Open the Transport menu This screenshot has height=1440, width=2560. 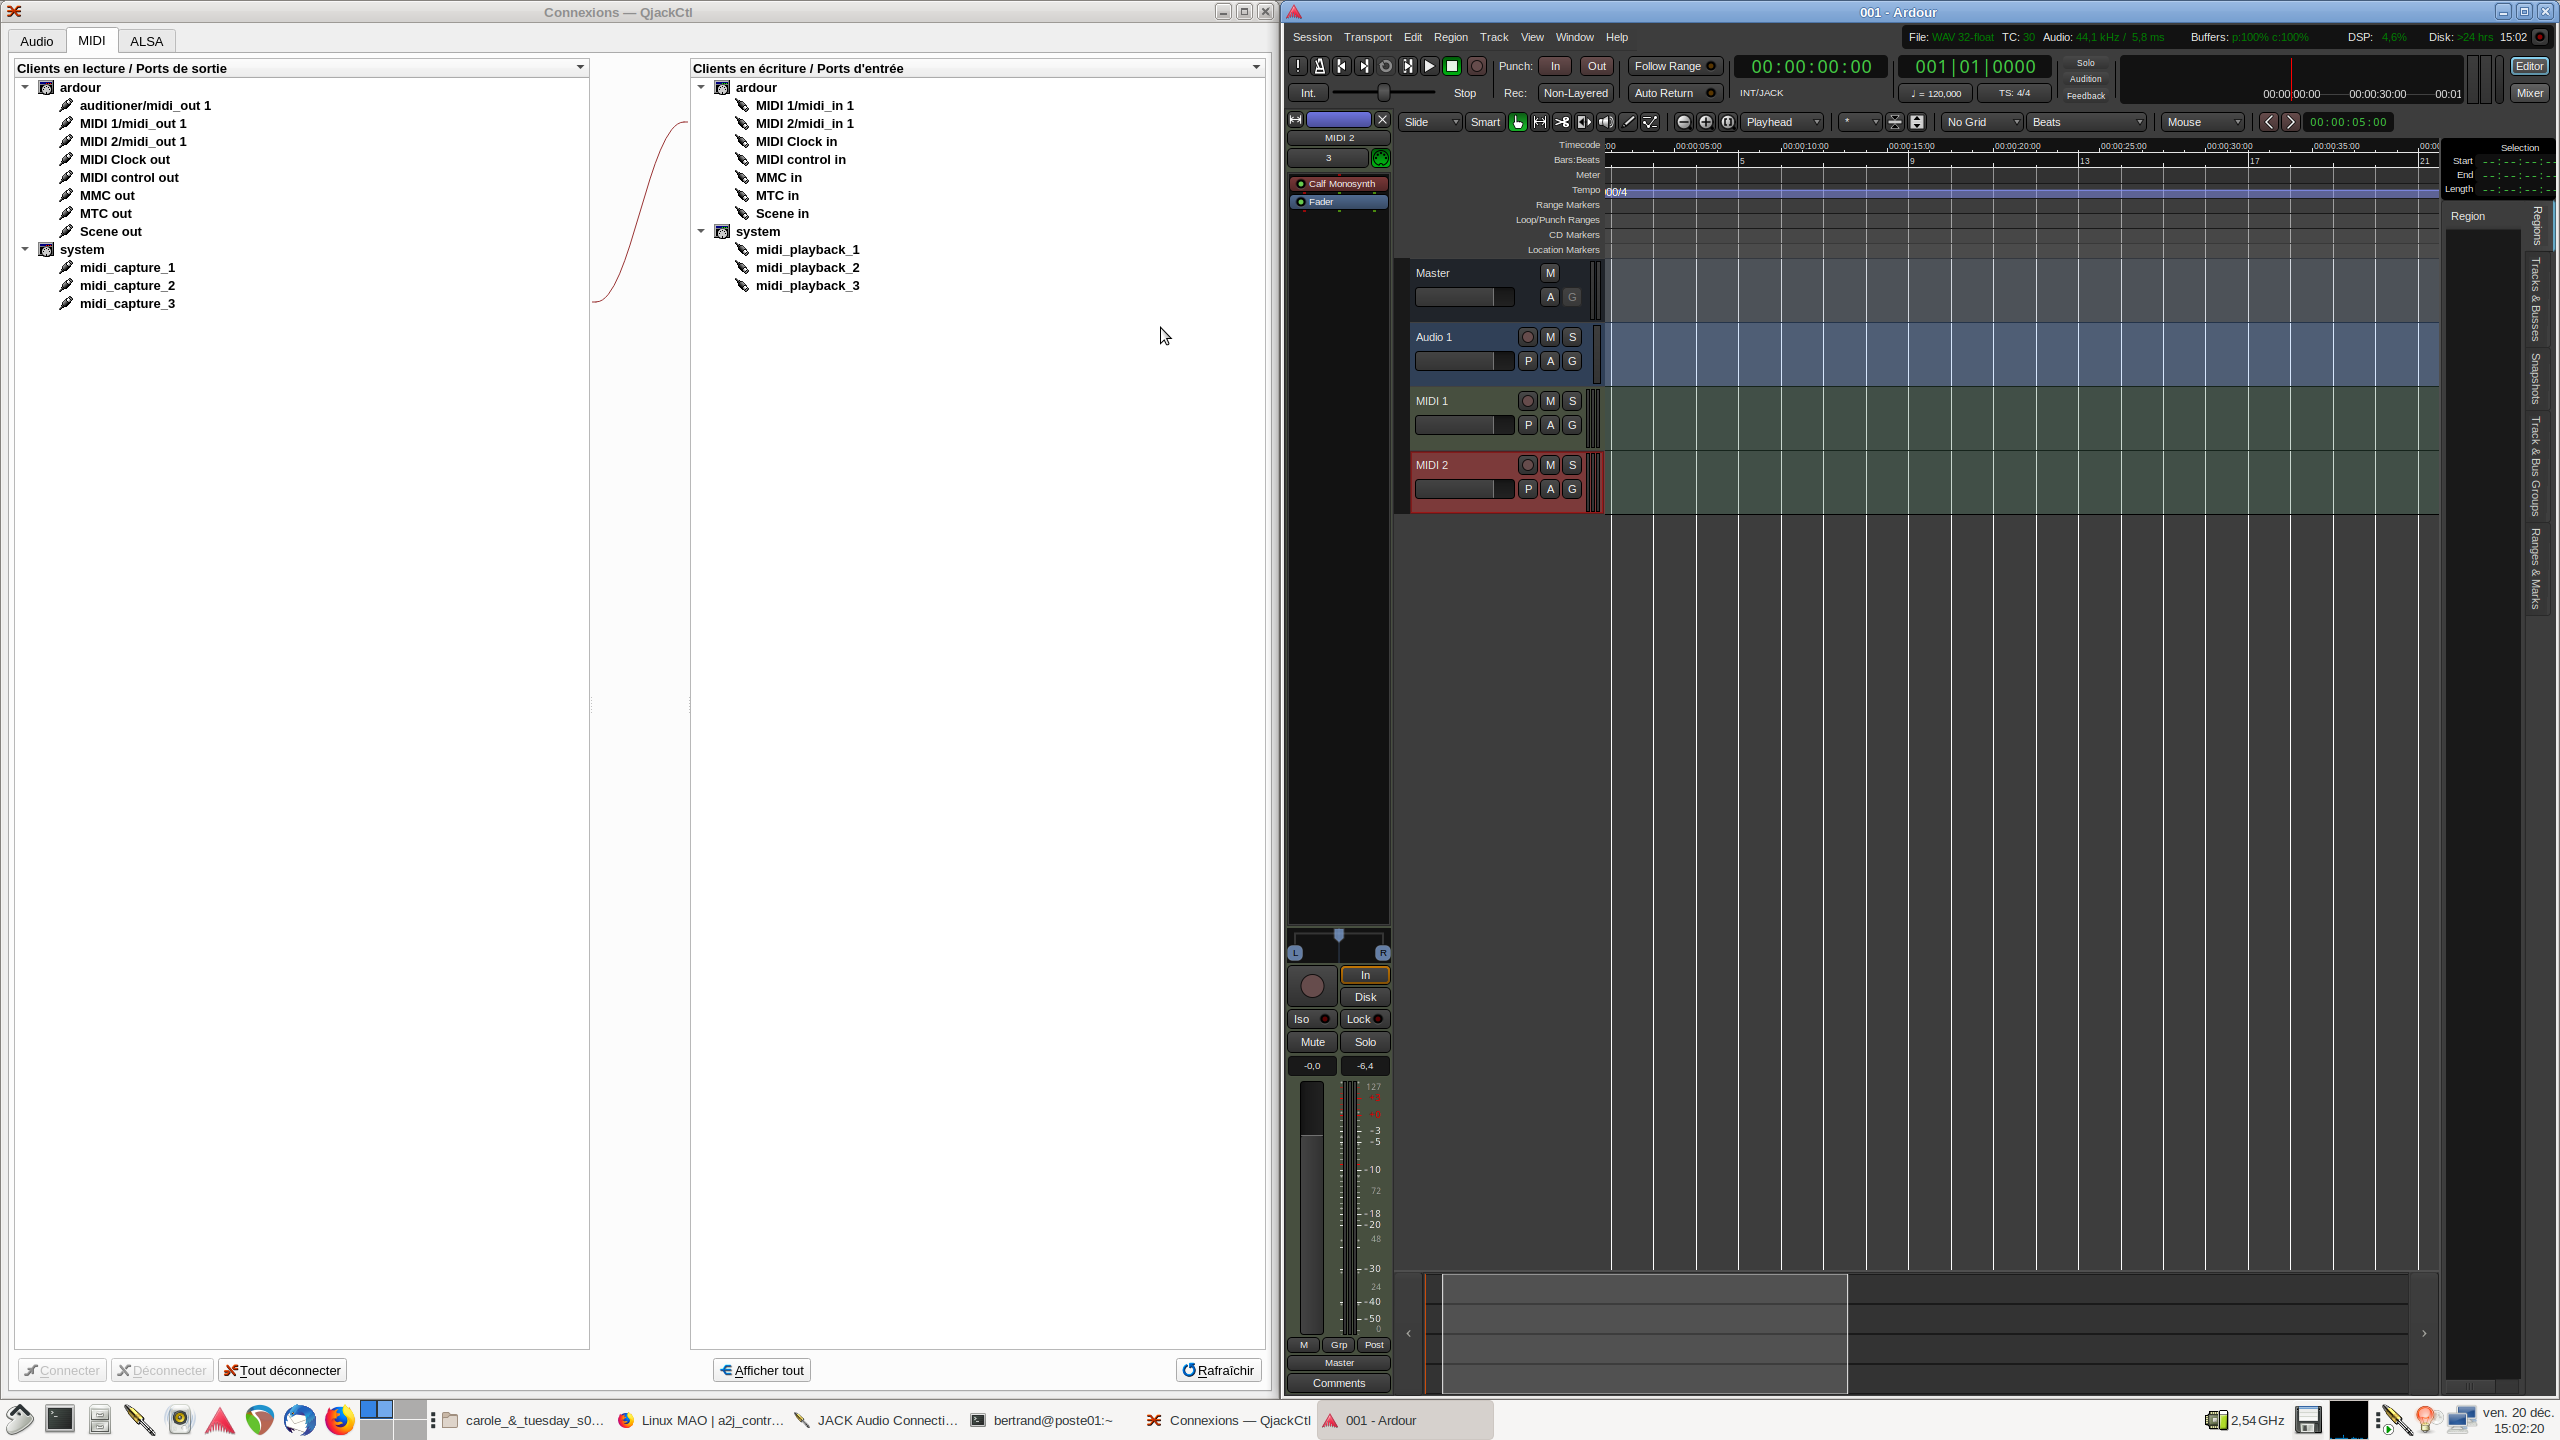pos(1367,37)
